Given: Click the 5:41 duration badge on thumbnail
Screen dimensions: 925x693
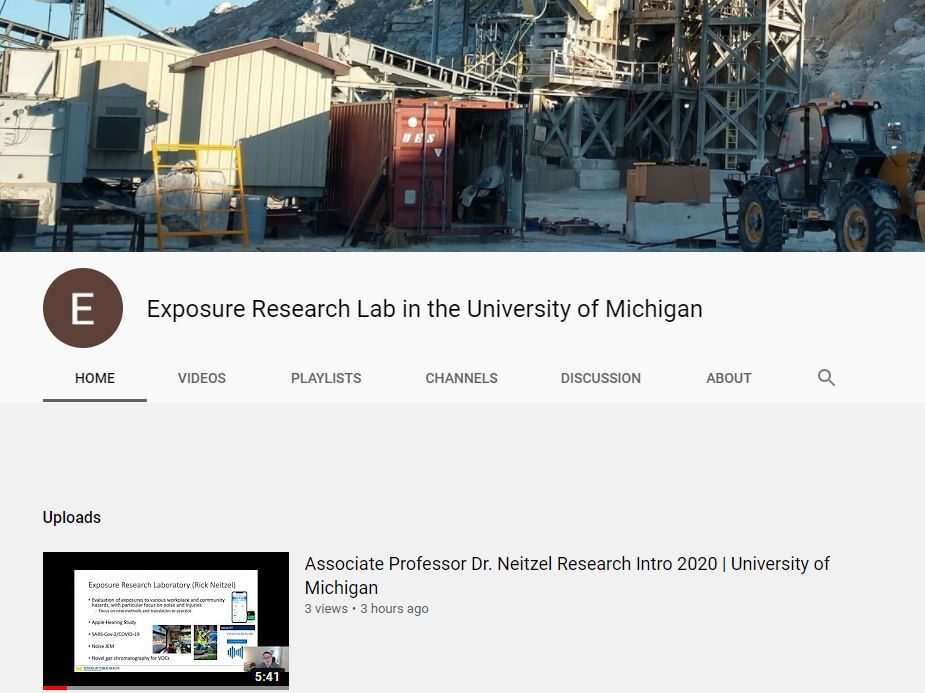Looking at the screenshot, I should point(267,677).
